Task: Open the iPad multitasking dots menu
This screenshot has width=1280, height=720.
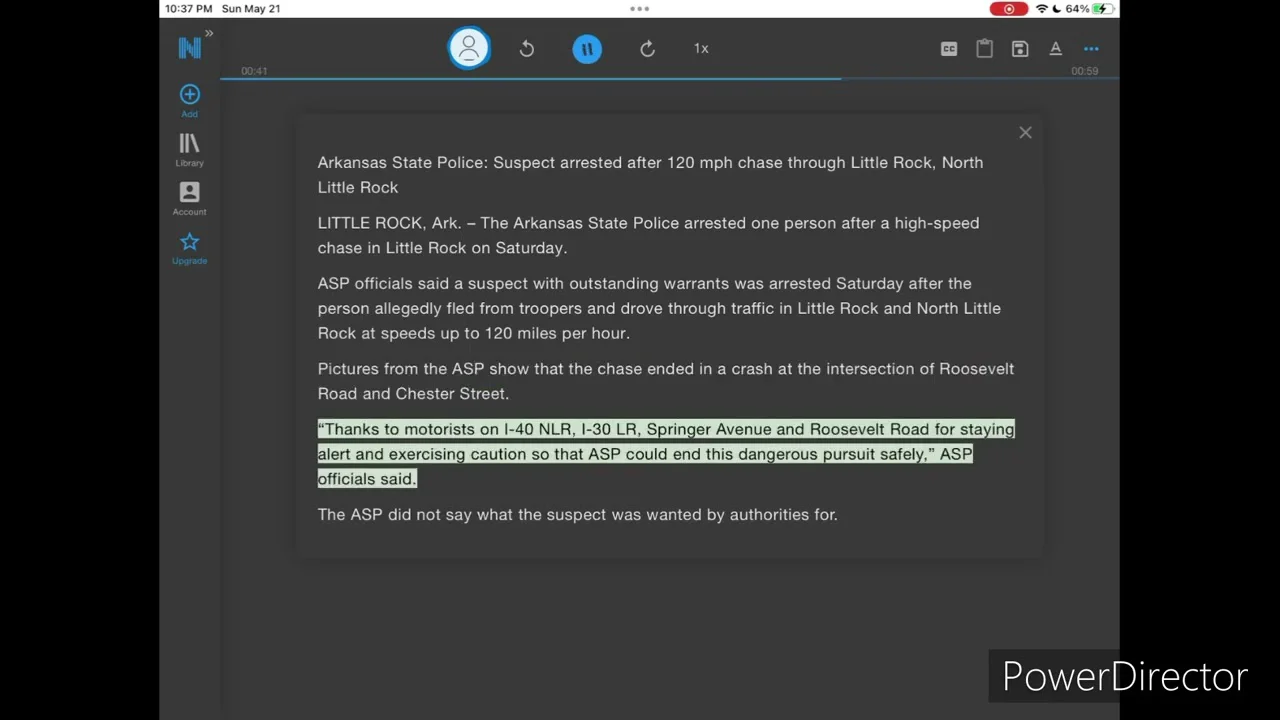Action: [x=640, y=9]
